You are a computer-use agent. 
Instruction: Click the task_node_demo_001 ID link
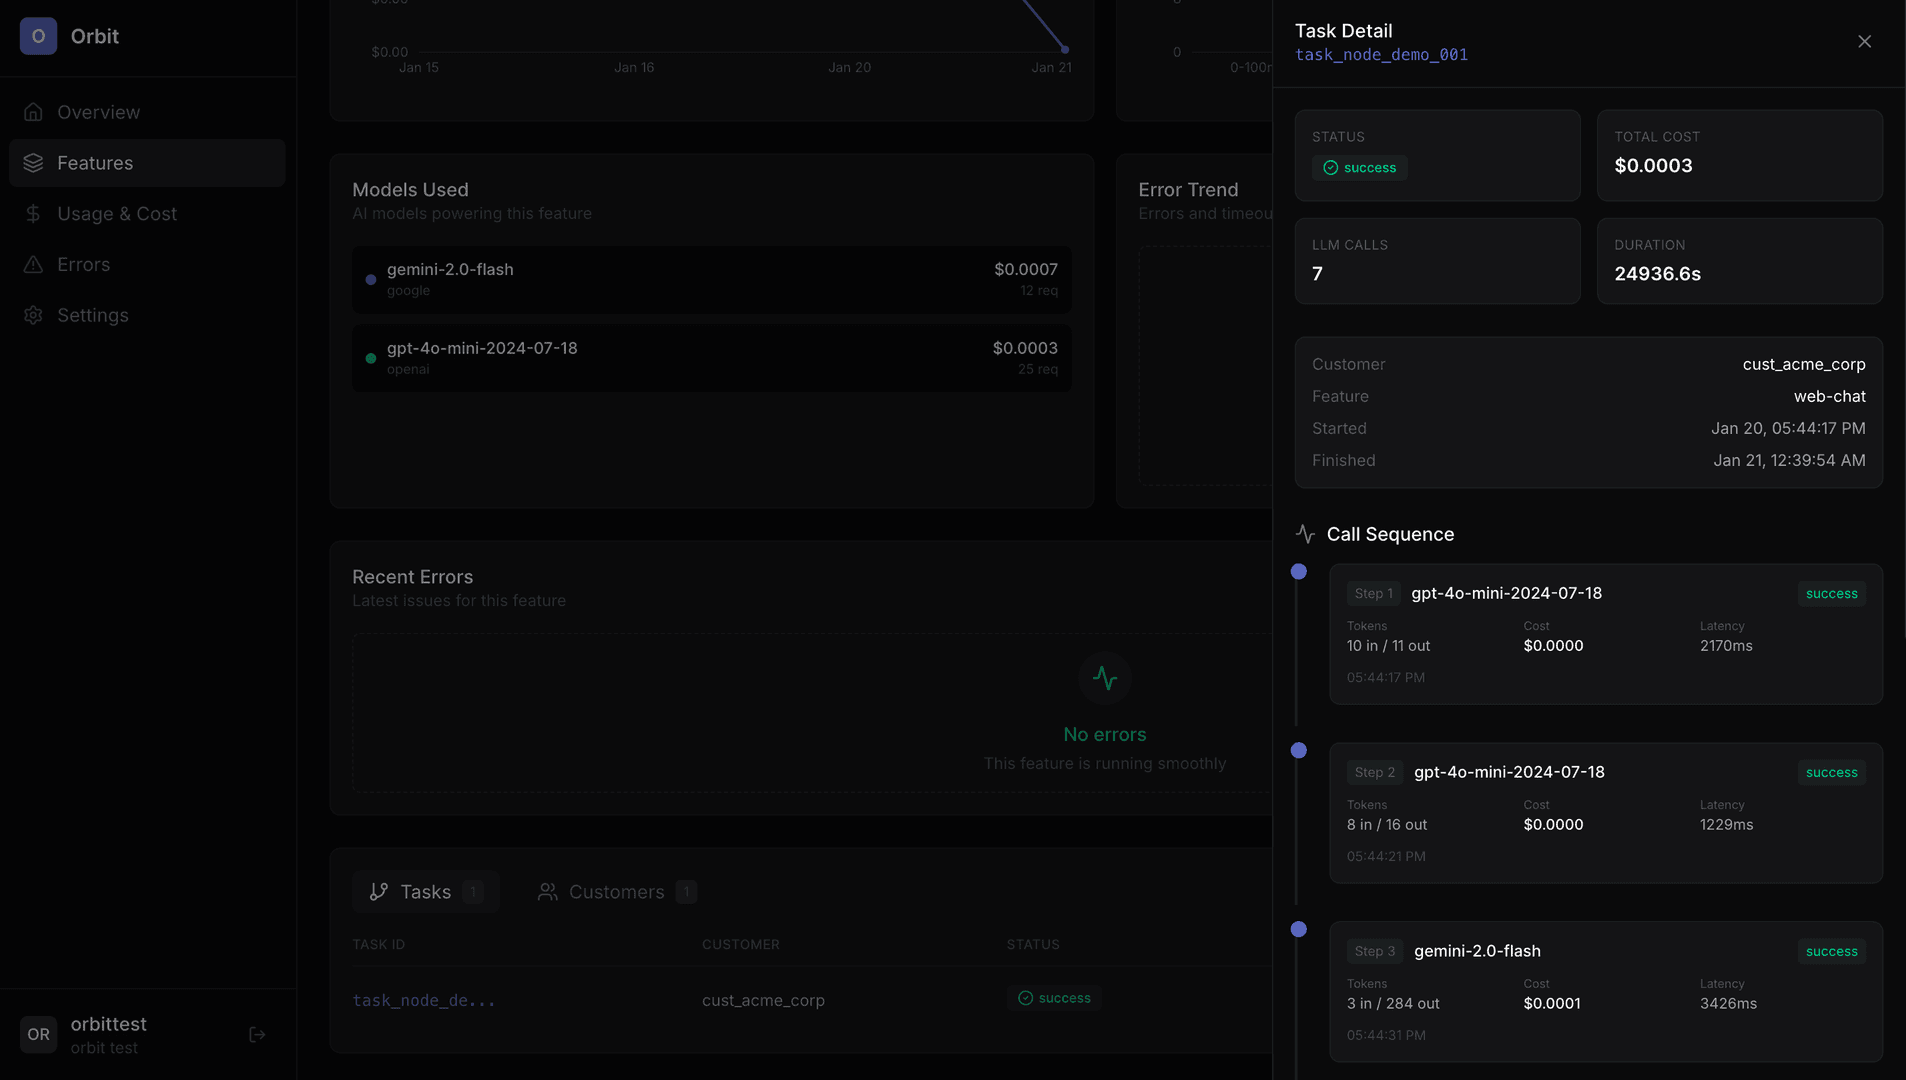pos(1381,55)
